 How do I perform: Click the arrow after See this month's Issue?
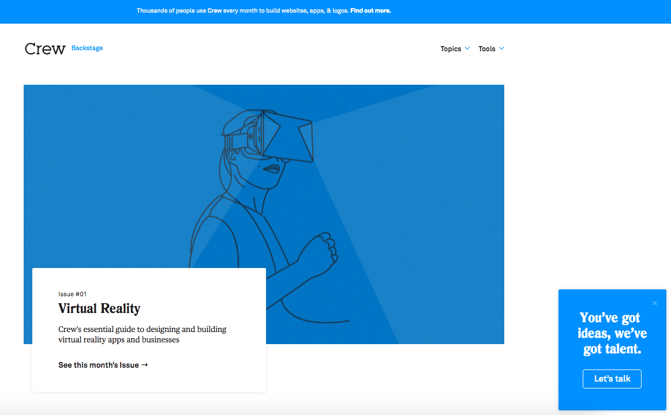click(145, 365)
